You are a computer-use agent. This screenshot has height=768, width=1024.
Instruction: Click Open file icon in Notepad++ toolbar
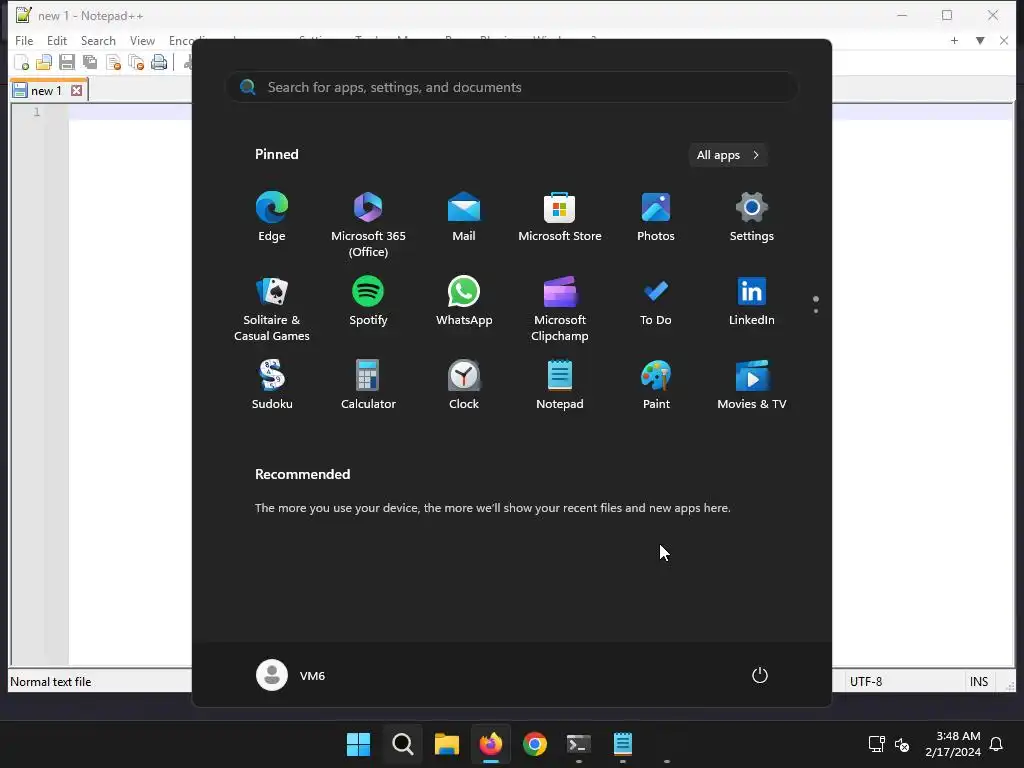pos(44,63)
